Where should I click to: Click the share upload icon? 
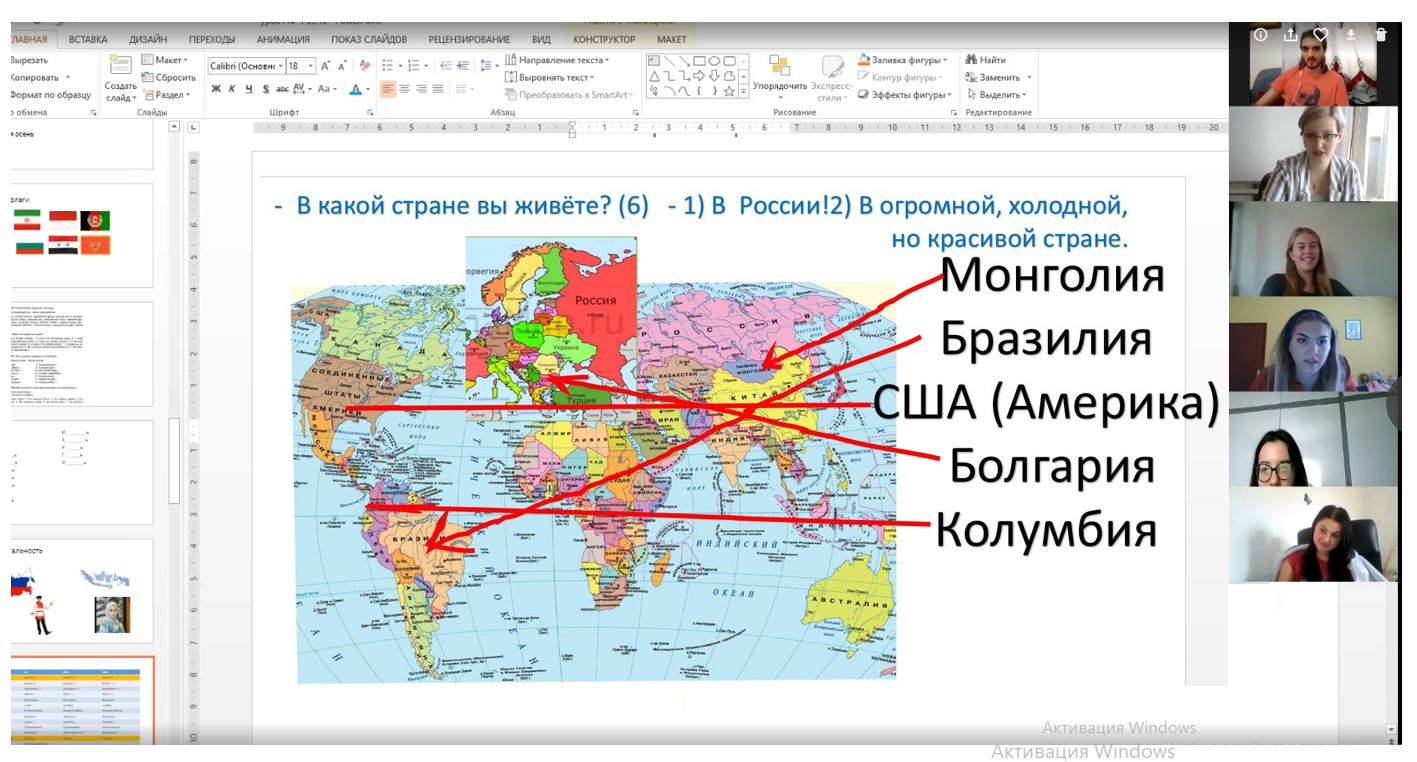1290,35
